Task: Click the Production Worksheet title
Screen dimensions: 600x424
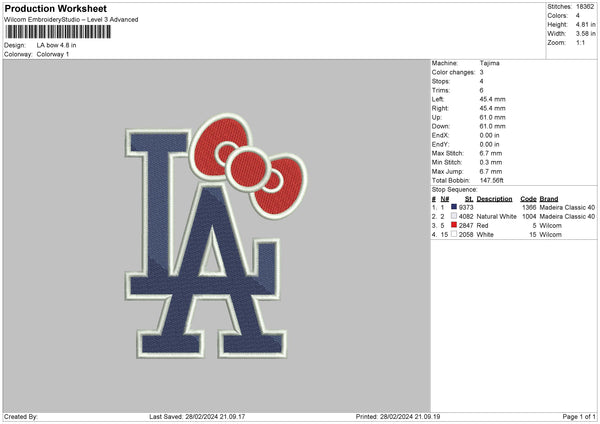Action: click(55, 8)
